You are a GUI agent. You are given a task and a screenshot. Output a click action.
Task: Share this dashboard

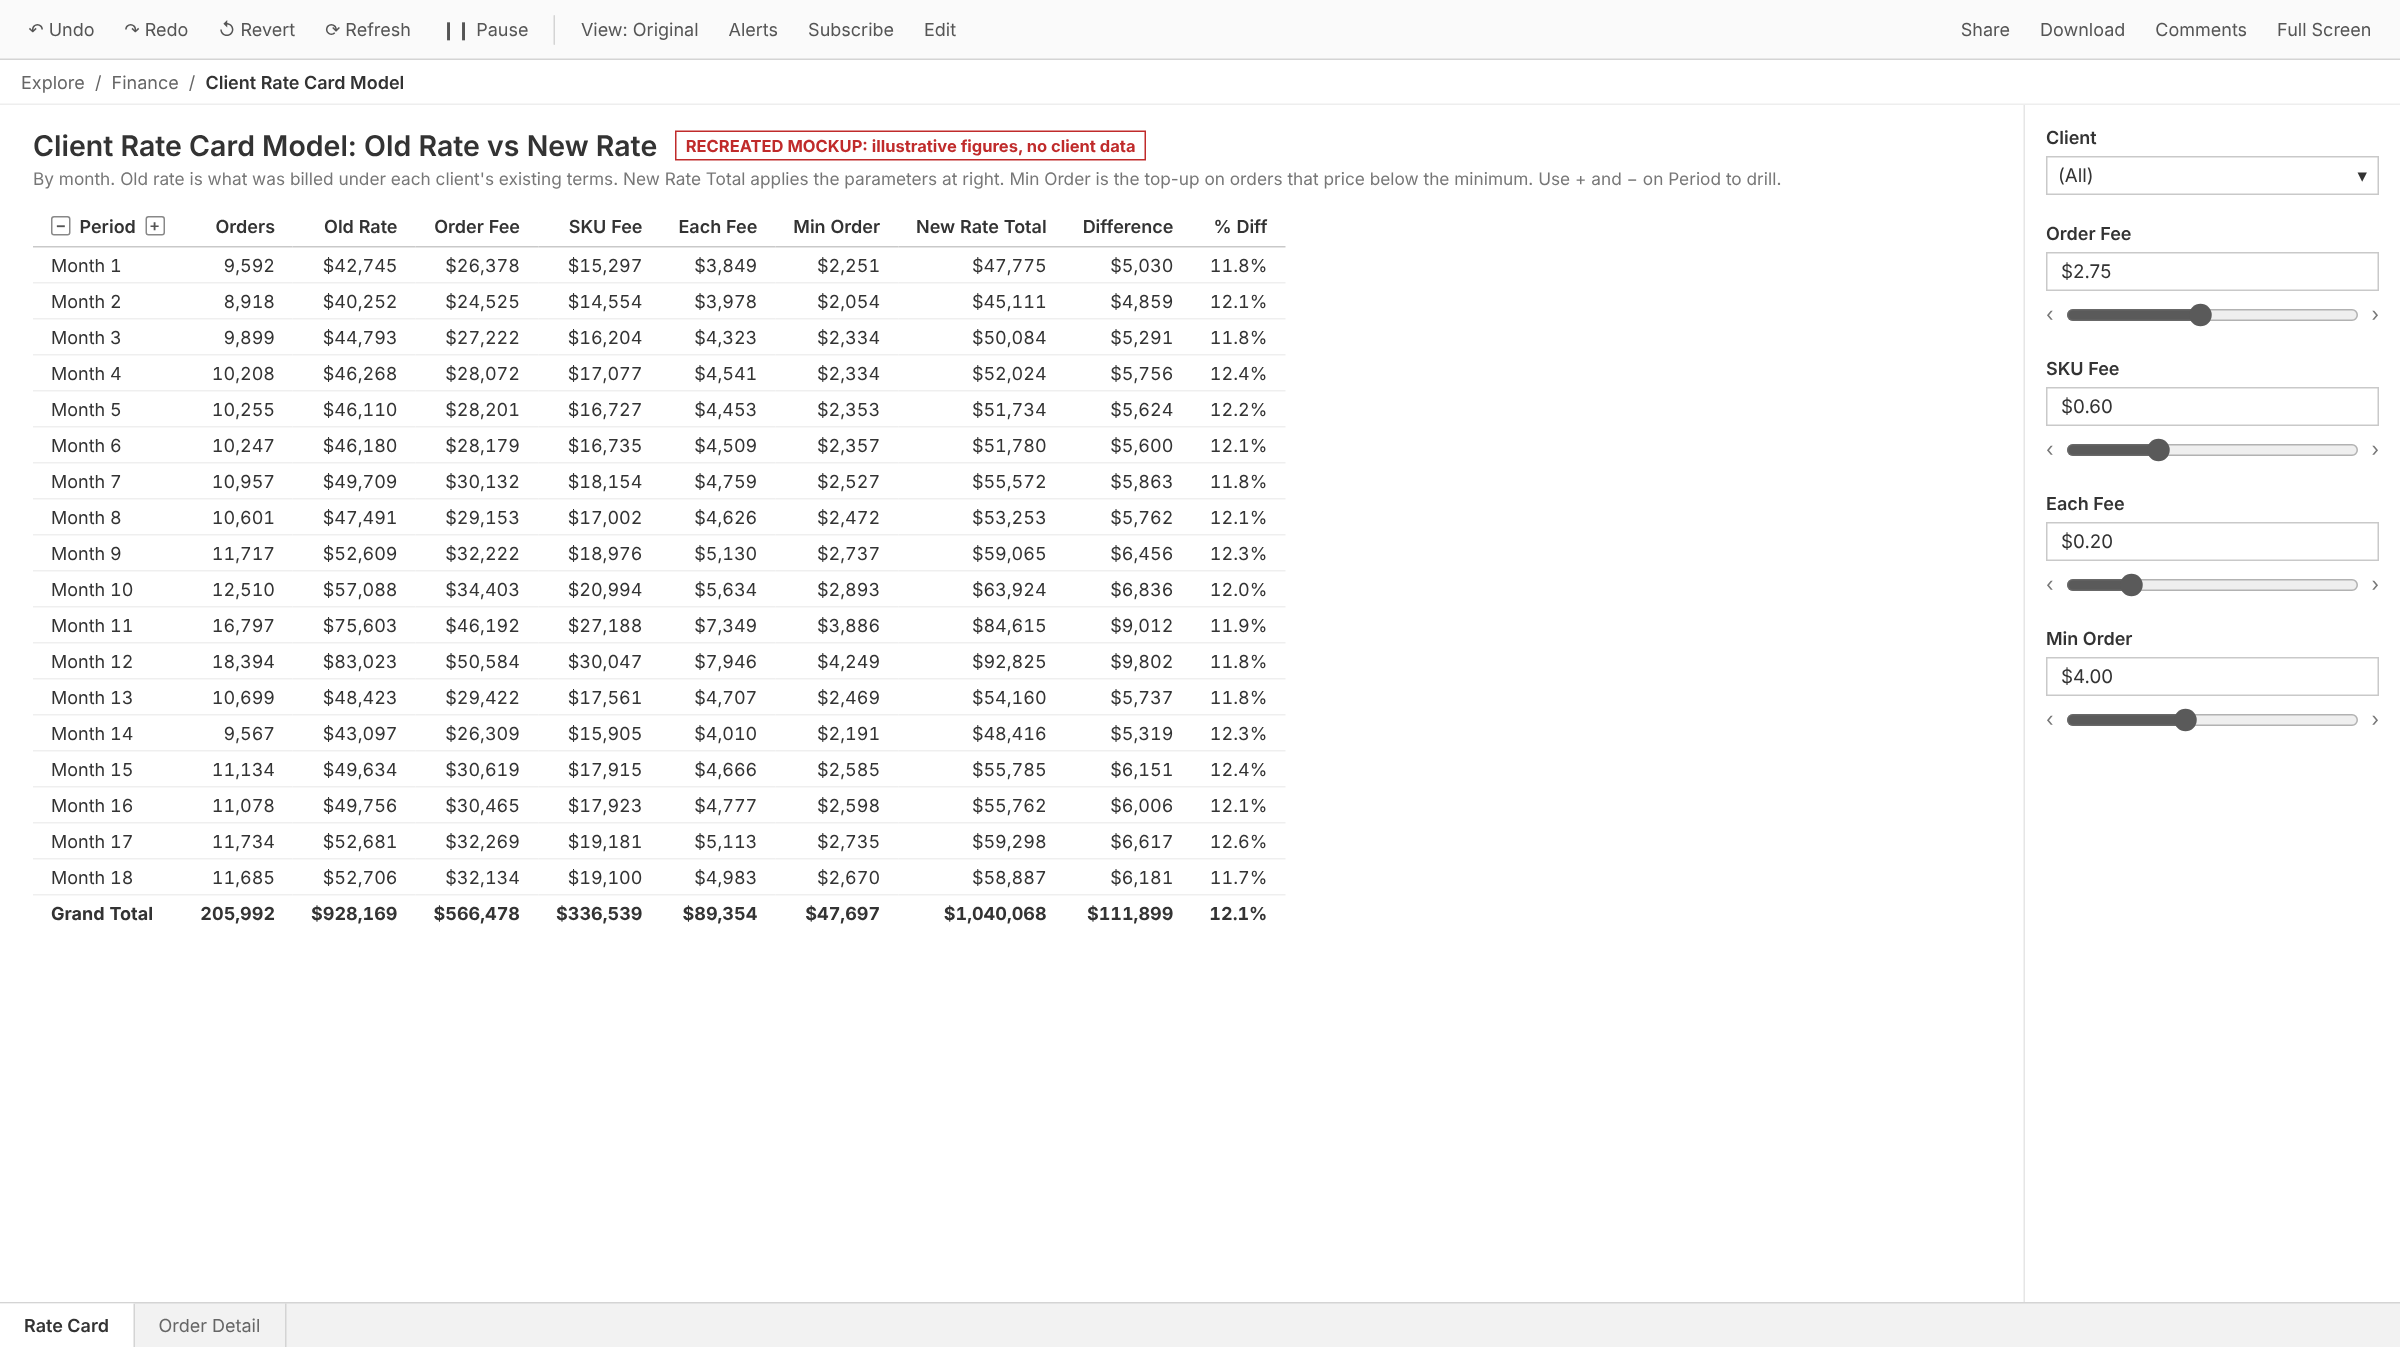pyautogui.click(x=1985, y=30)
